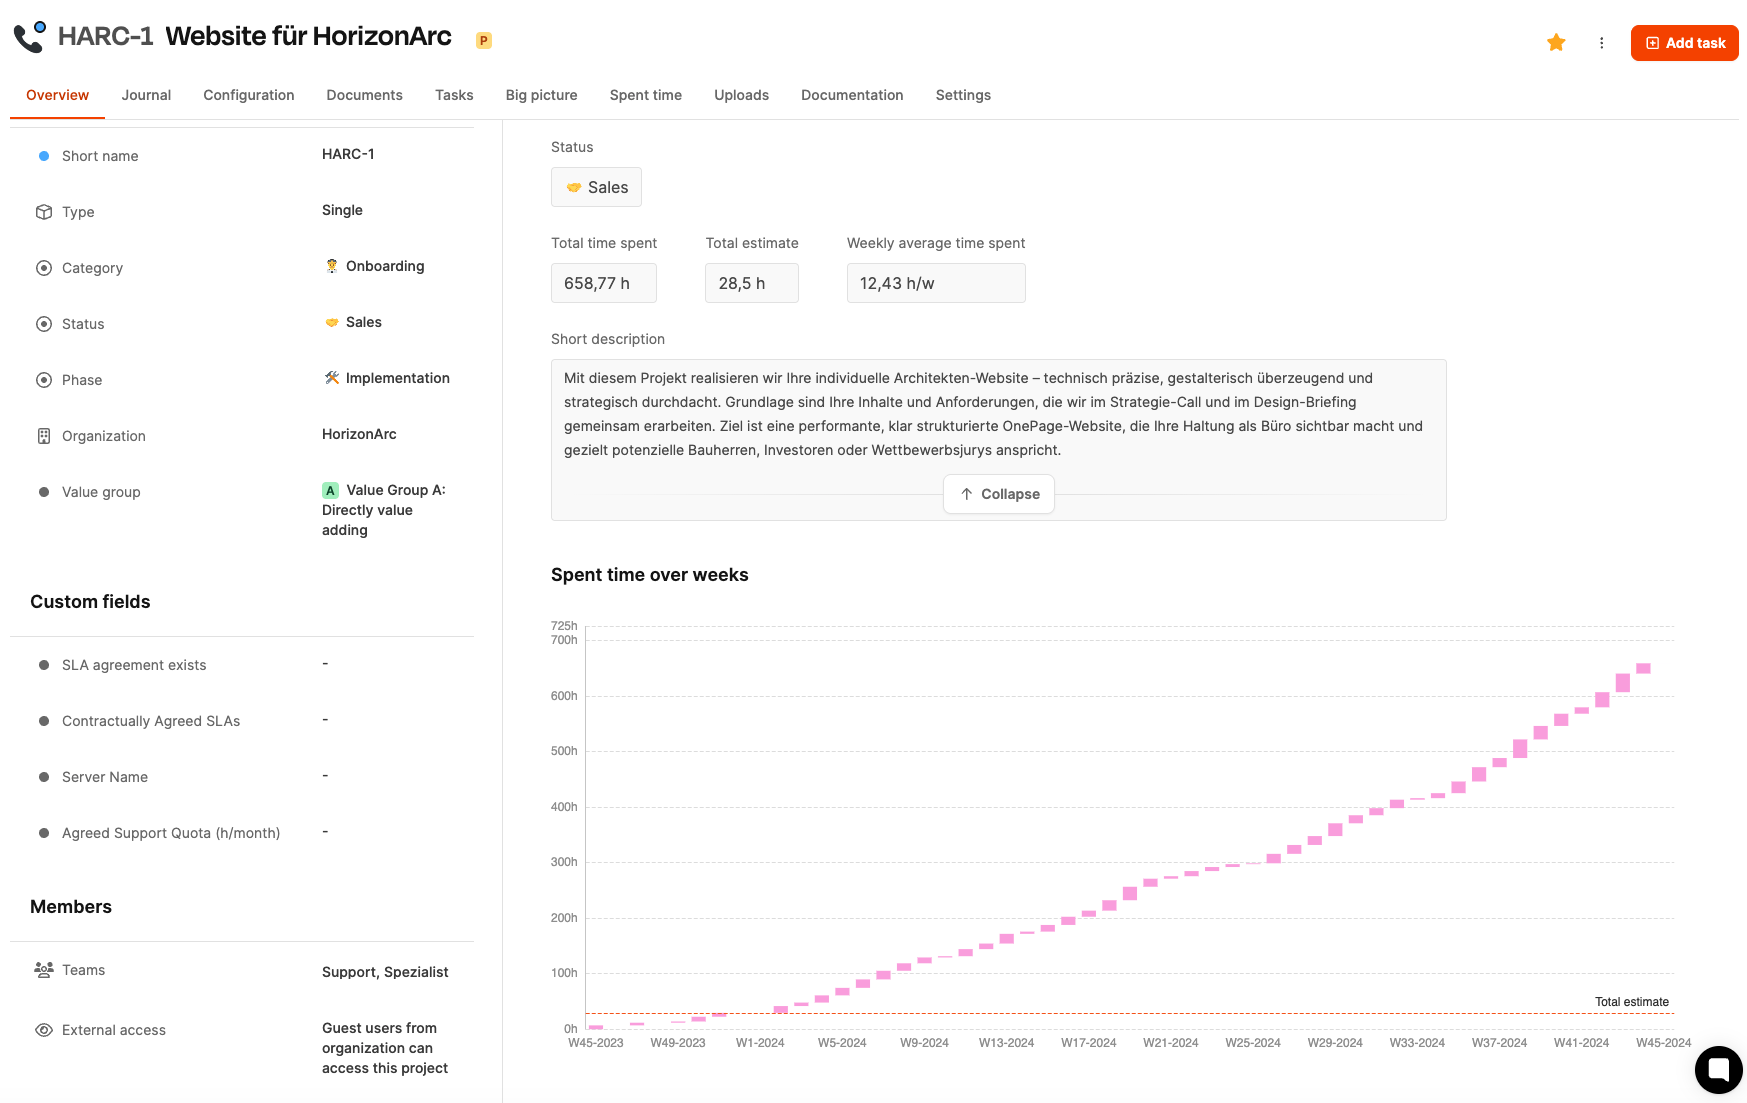Click the last pink bar in chart
Screen dimensions: 1747x1103
(1643, 668)
